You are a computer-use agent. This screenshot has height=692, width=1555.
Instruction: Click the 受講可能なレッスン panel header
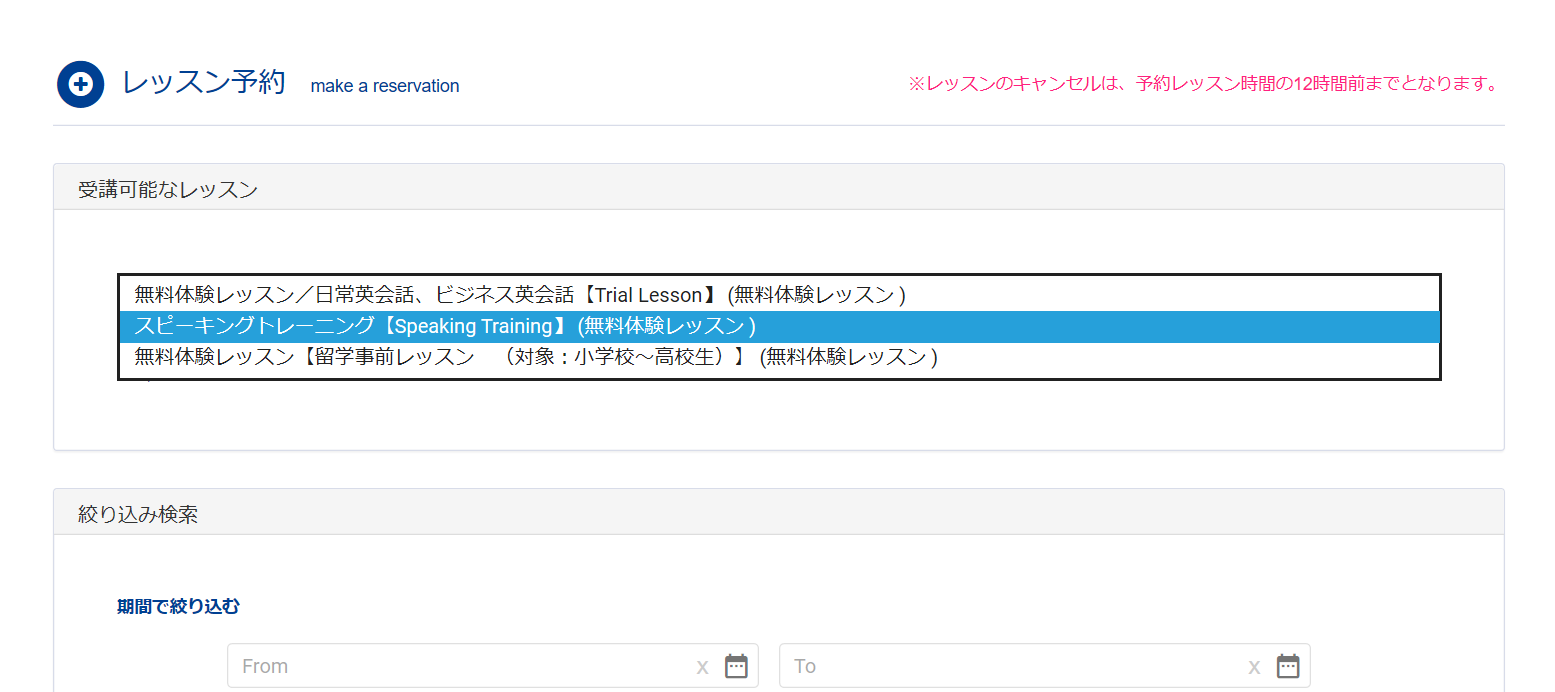tap(168, 189)
